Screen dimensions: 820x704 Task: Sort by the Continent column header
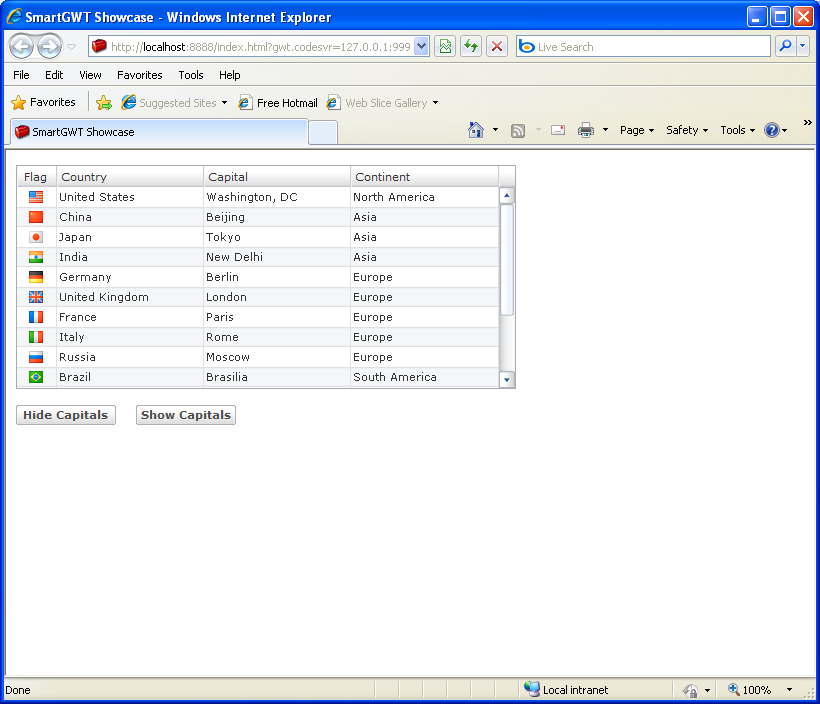click(424, 177)
